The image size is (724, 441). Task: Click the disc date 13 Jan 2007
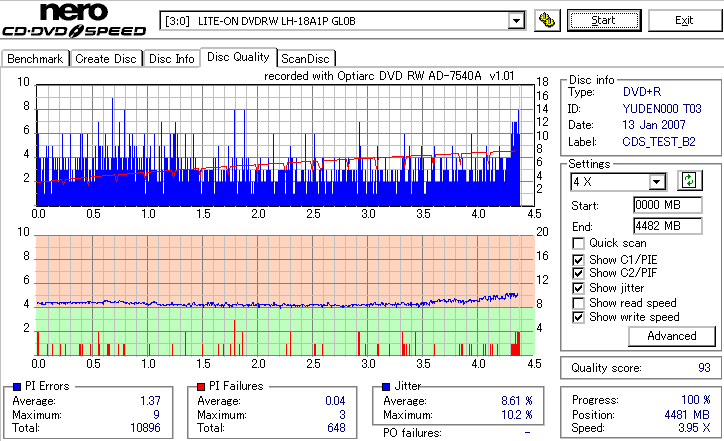(x=654, y=125)
